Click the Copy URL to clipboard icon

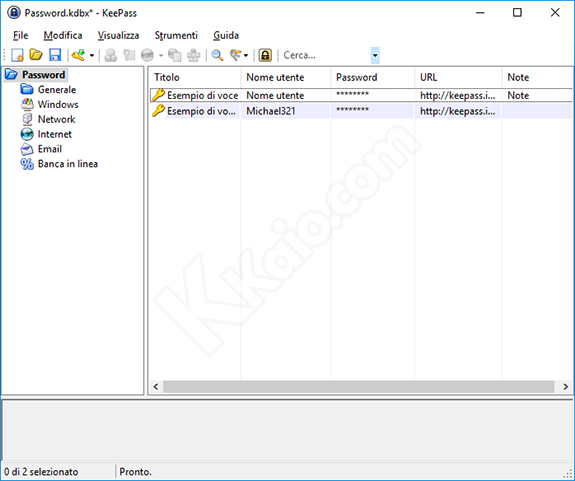pyautogui.click(x=175, y=55)
